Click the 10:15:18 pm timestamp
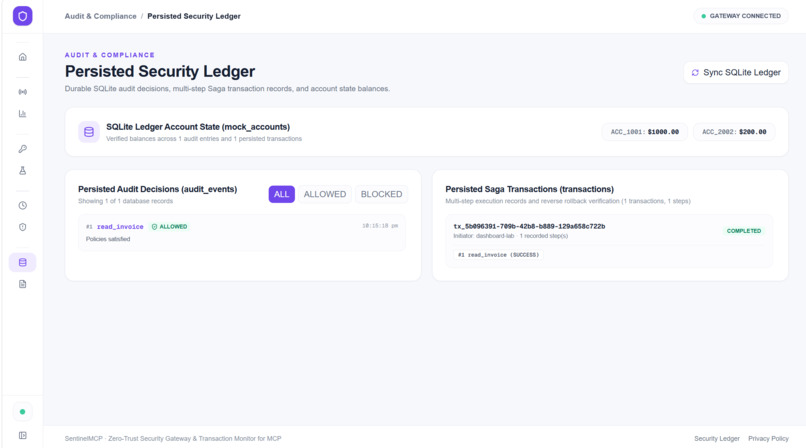This screenshot has width=806, height=448. 380,226
